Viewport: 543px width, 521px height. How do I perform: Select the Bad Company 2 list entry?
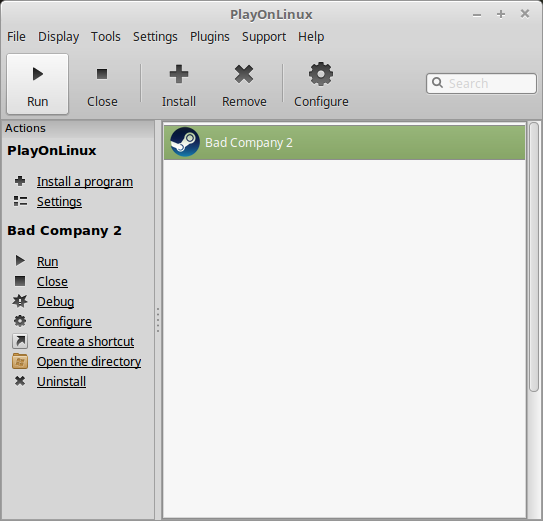pyautogui.click(x=345, y=142)
